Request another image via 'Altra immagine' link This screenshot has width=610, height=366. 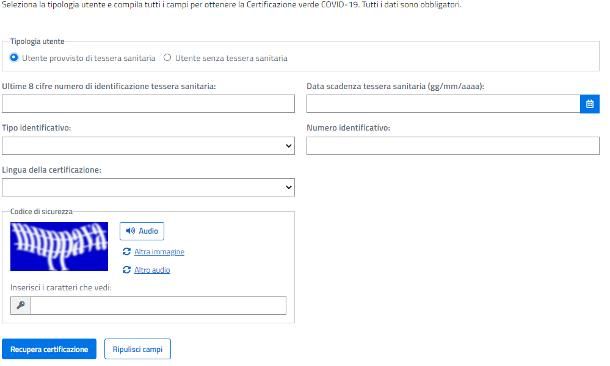[x=159, y=252]
